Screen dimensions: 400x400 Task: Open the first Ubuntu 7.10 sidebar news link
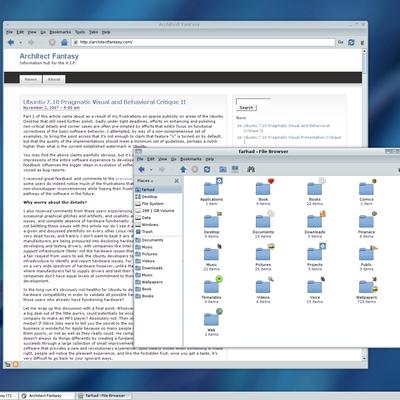(x=286, y=128)
